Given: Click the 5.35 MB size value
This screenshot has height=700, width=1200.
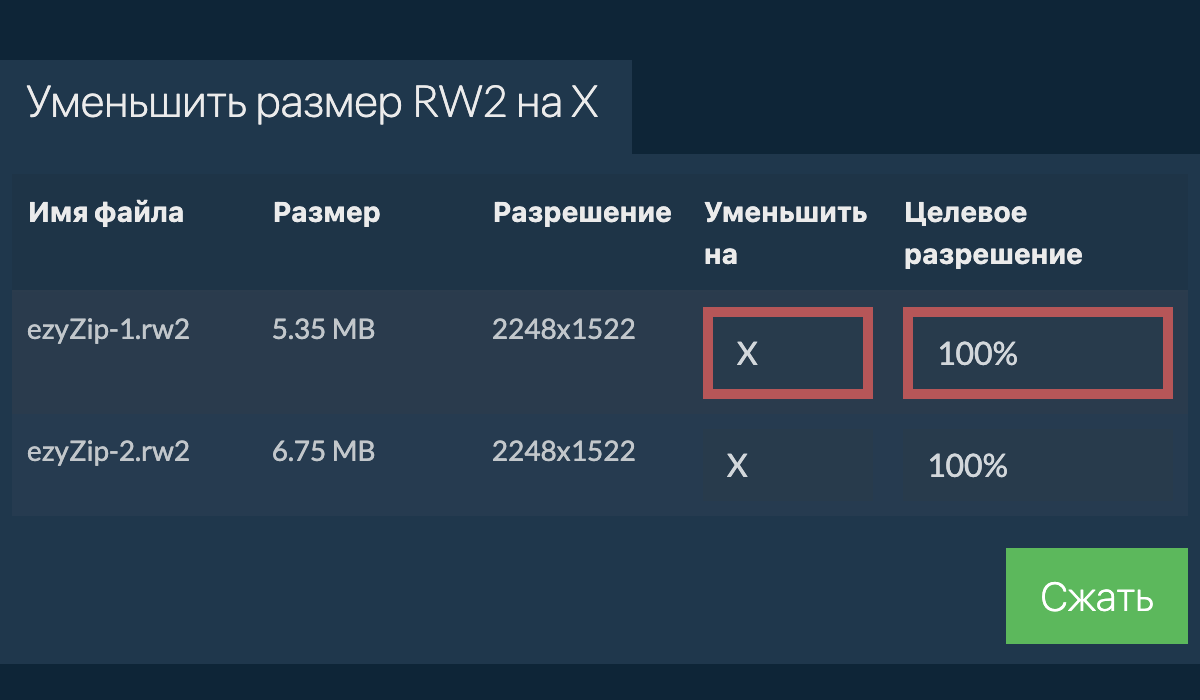Looking at the screenshot, I should click(x=324, y=329).
